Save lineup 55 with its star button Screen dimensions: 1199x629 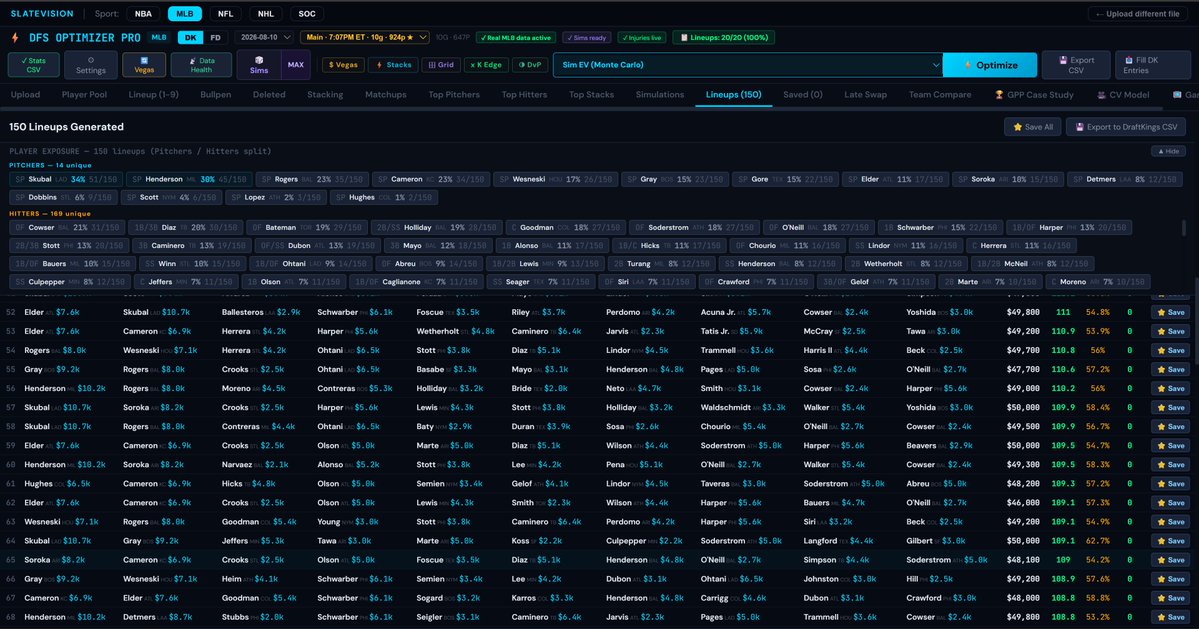[x=1171, y=369]
